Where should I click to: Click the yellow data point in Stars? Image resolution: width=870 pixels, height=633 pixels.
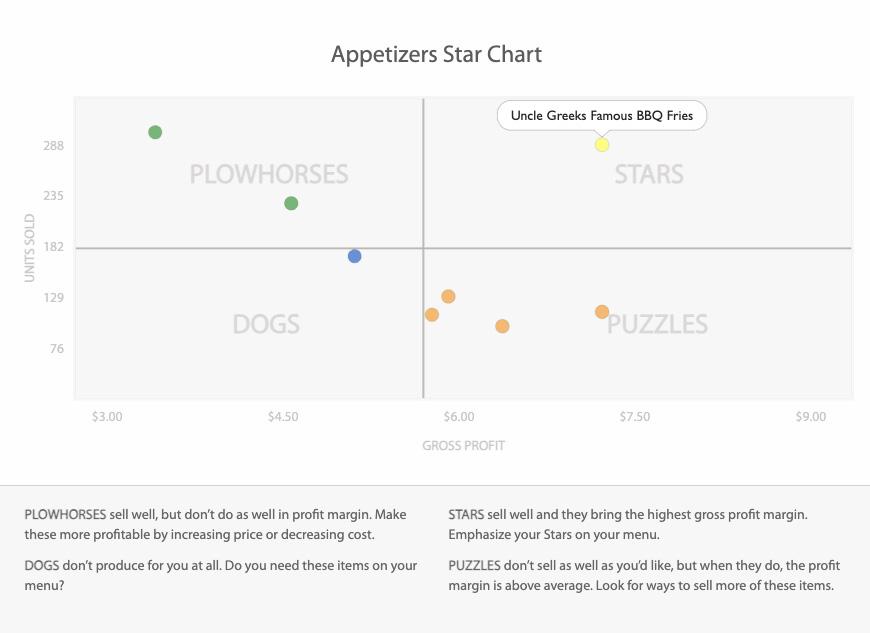pyautogui.click(x=602, y=145)
